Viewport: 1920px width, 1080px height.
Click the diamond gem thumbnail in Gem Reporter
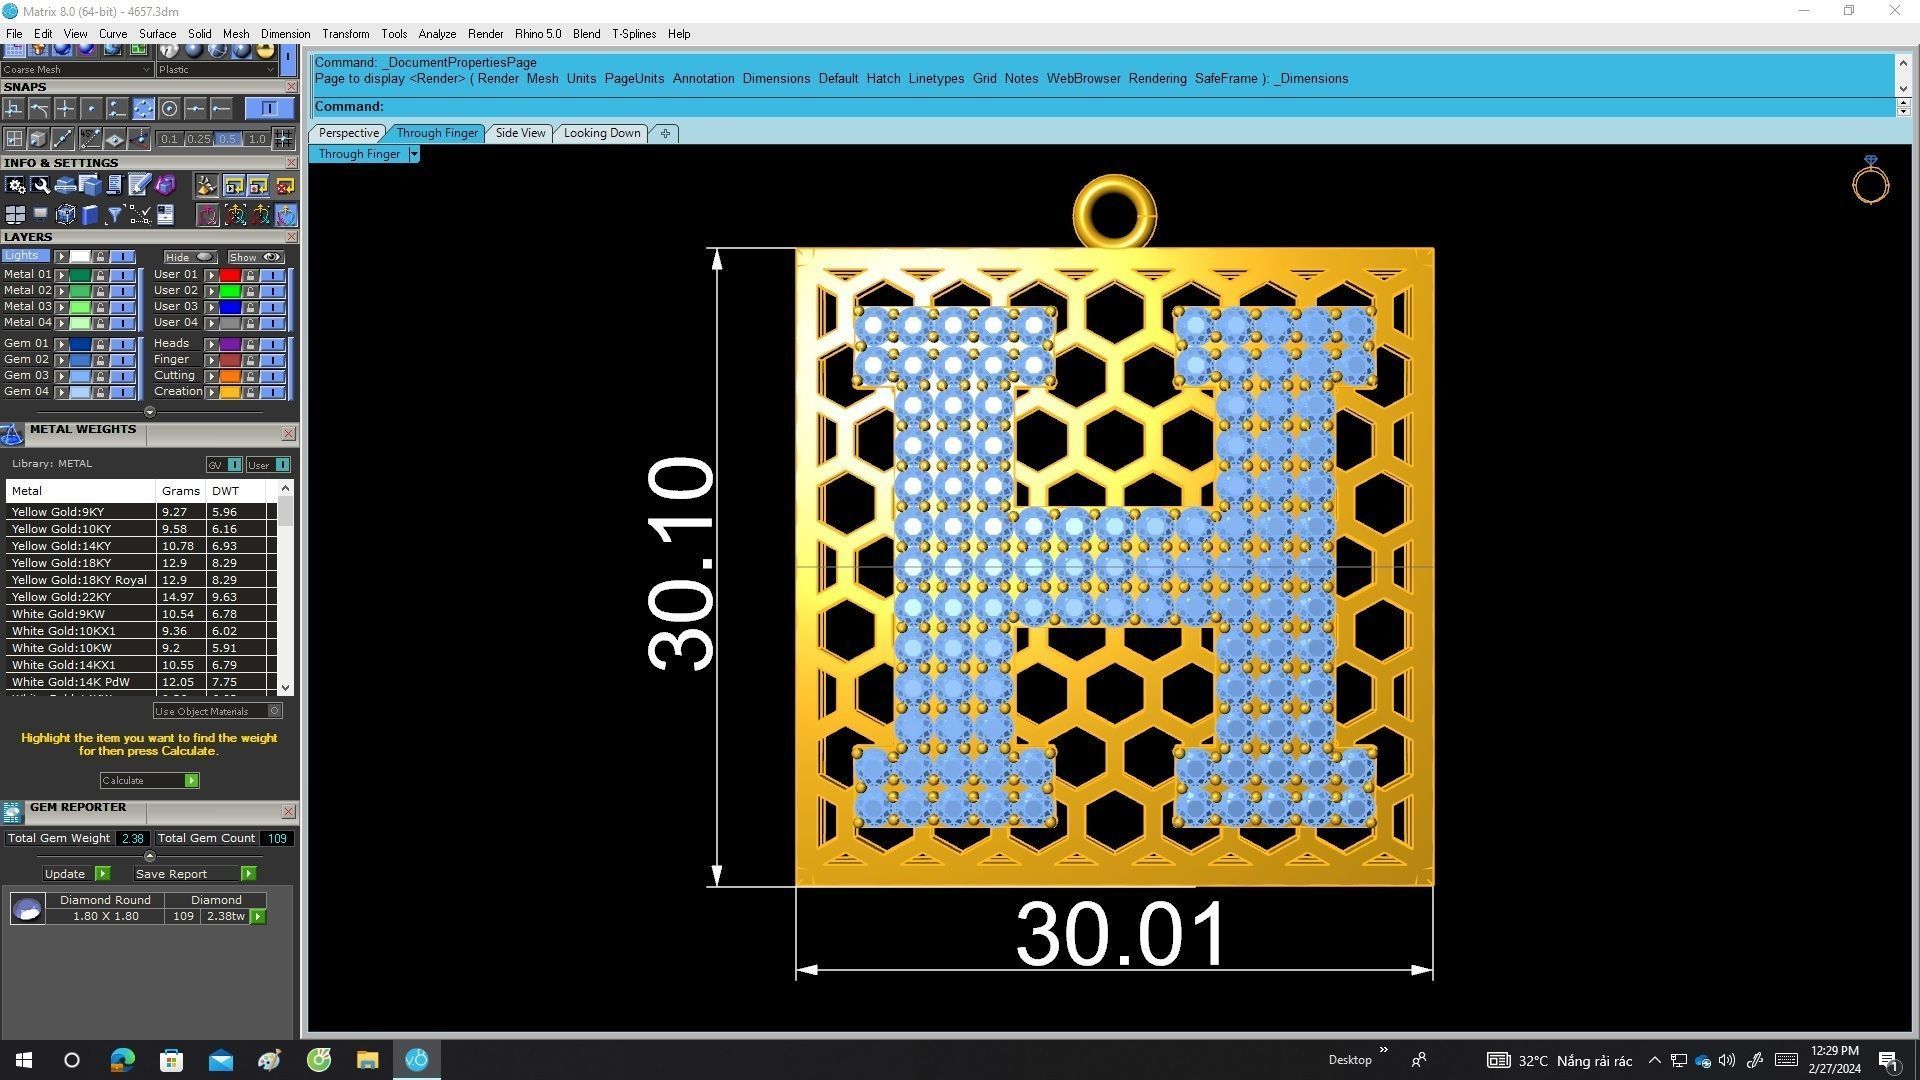27,908
